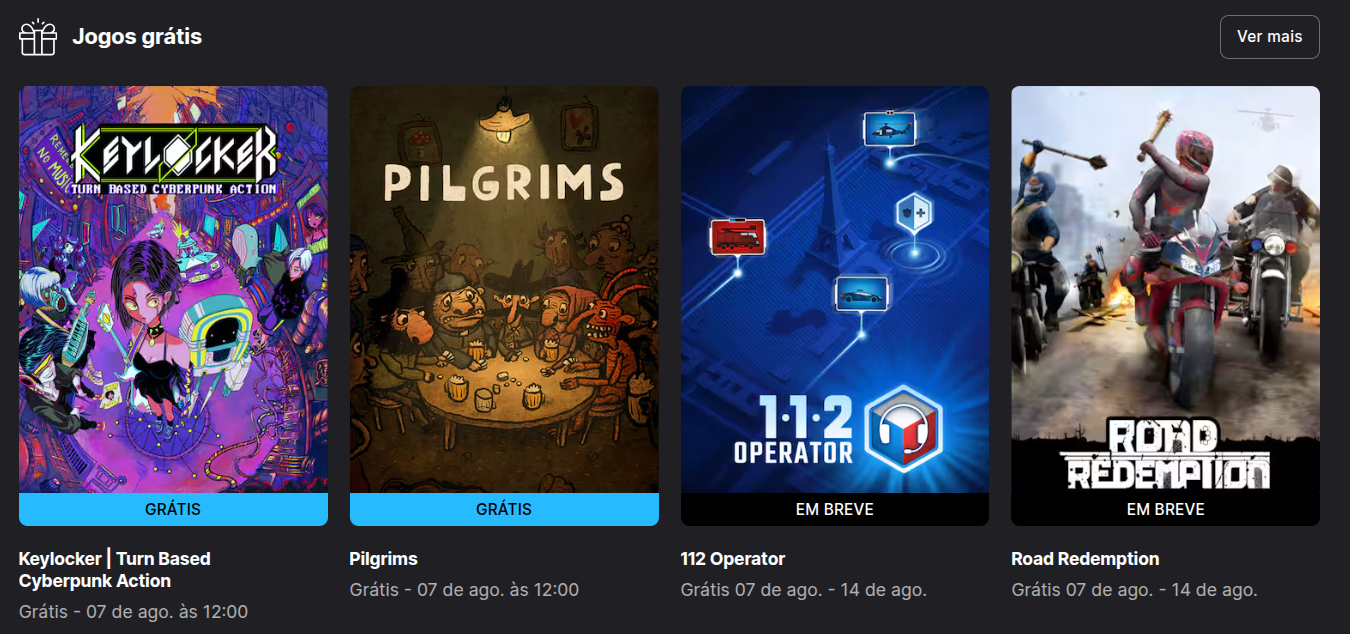The image size is (1350, 634).
Task: Open the Ver mais button
Action: [1269, 37]
